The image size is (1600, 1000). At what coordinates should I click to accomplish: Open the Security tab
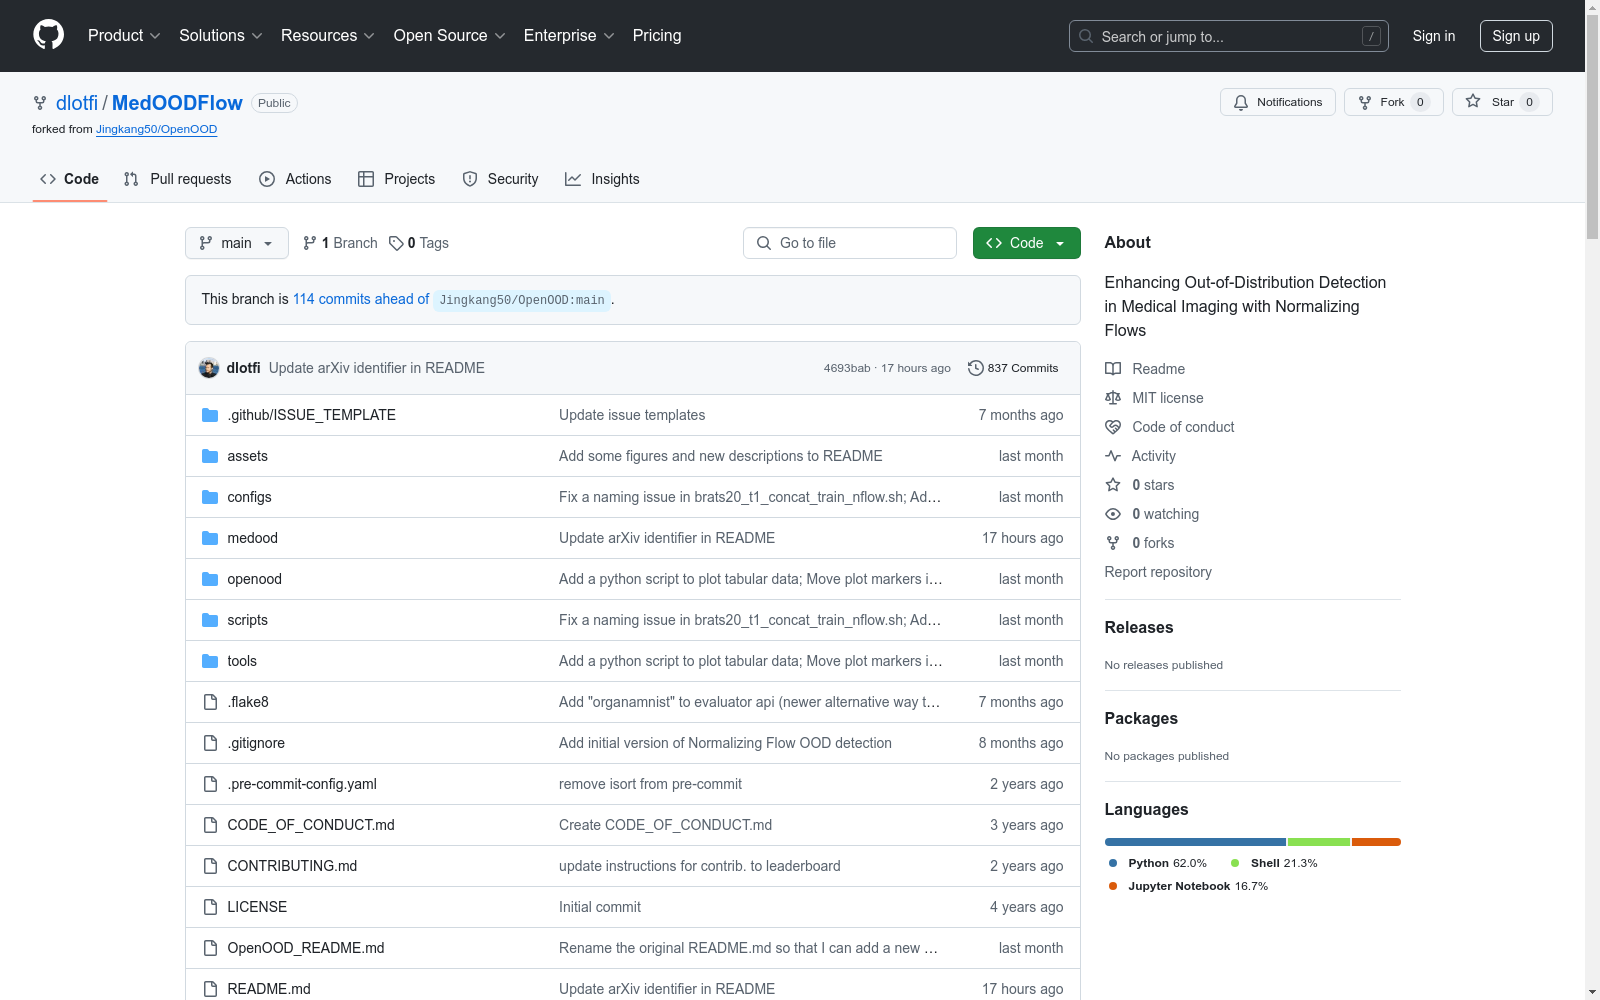coord(501,179)
